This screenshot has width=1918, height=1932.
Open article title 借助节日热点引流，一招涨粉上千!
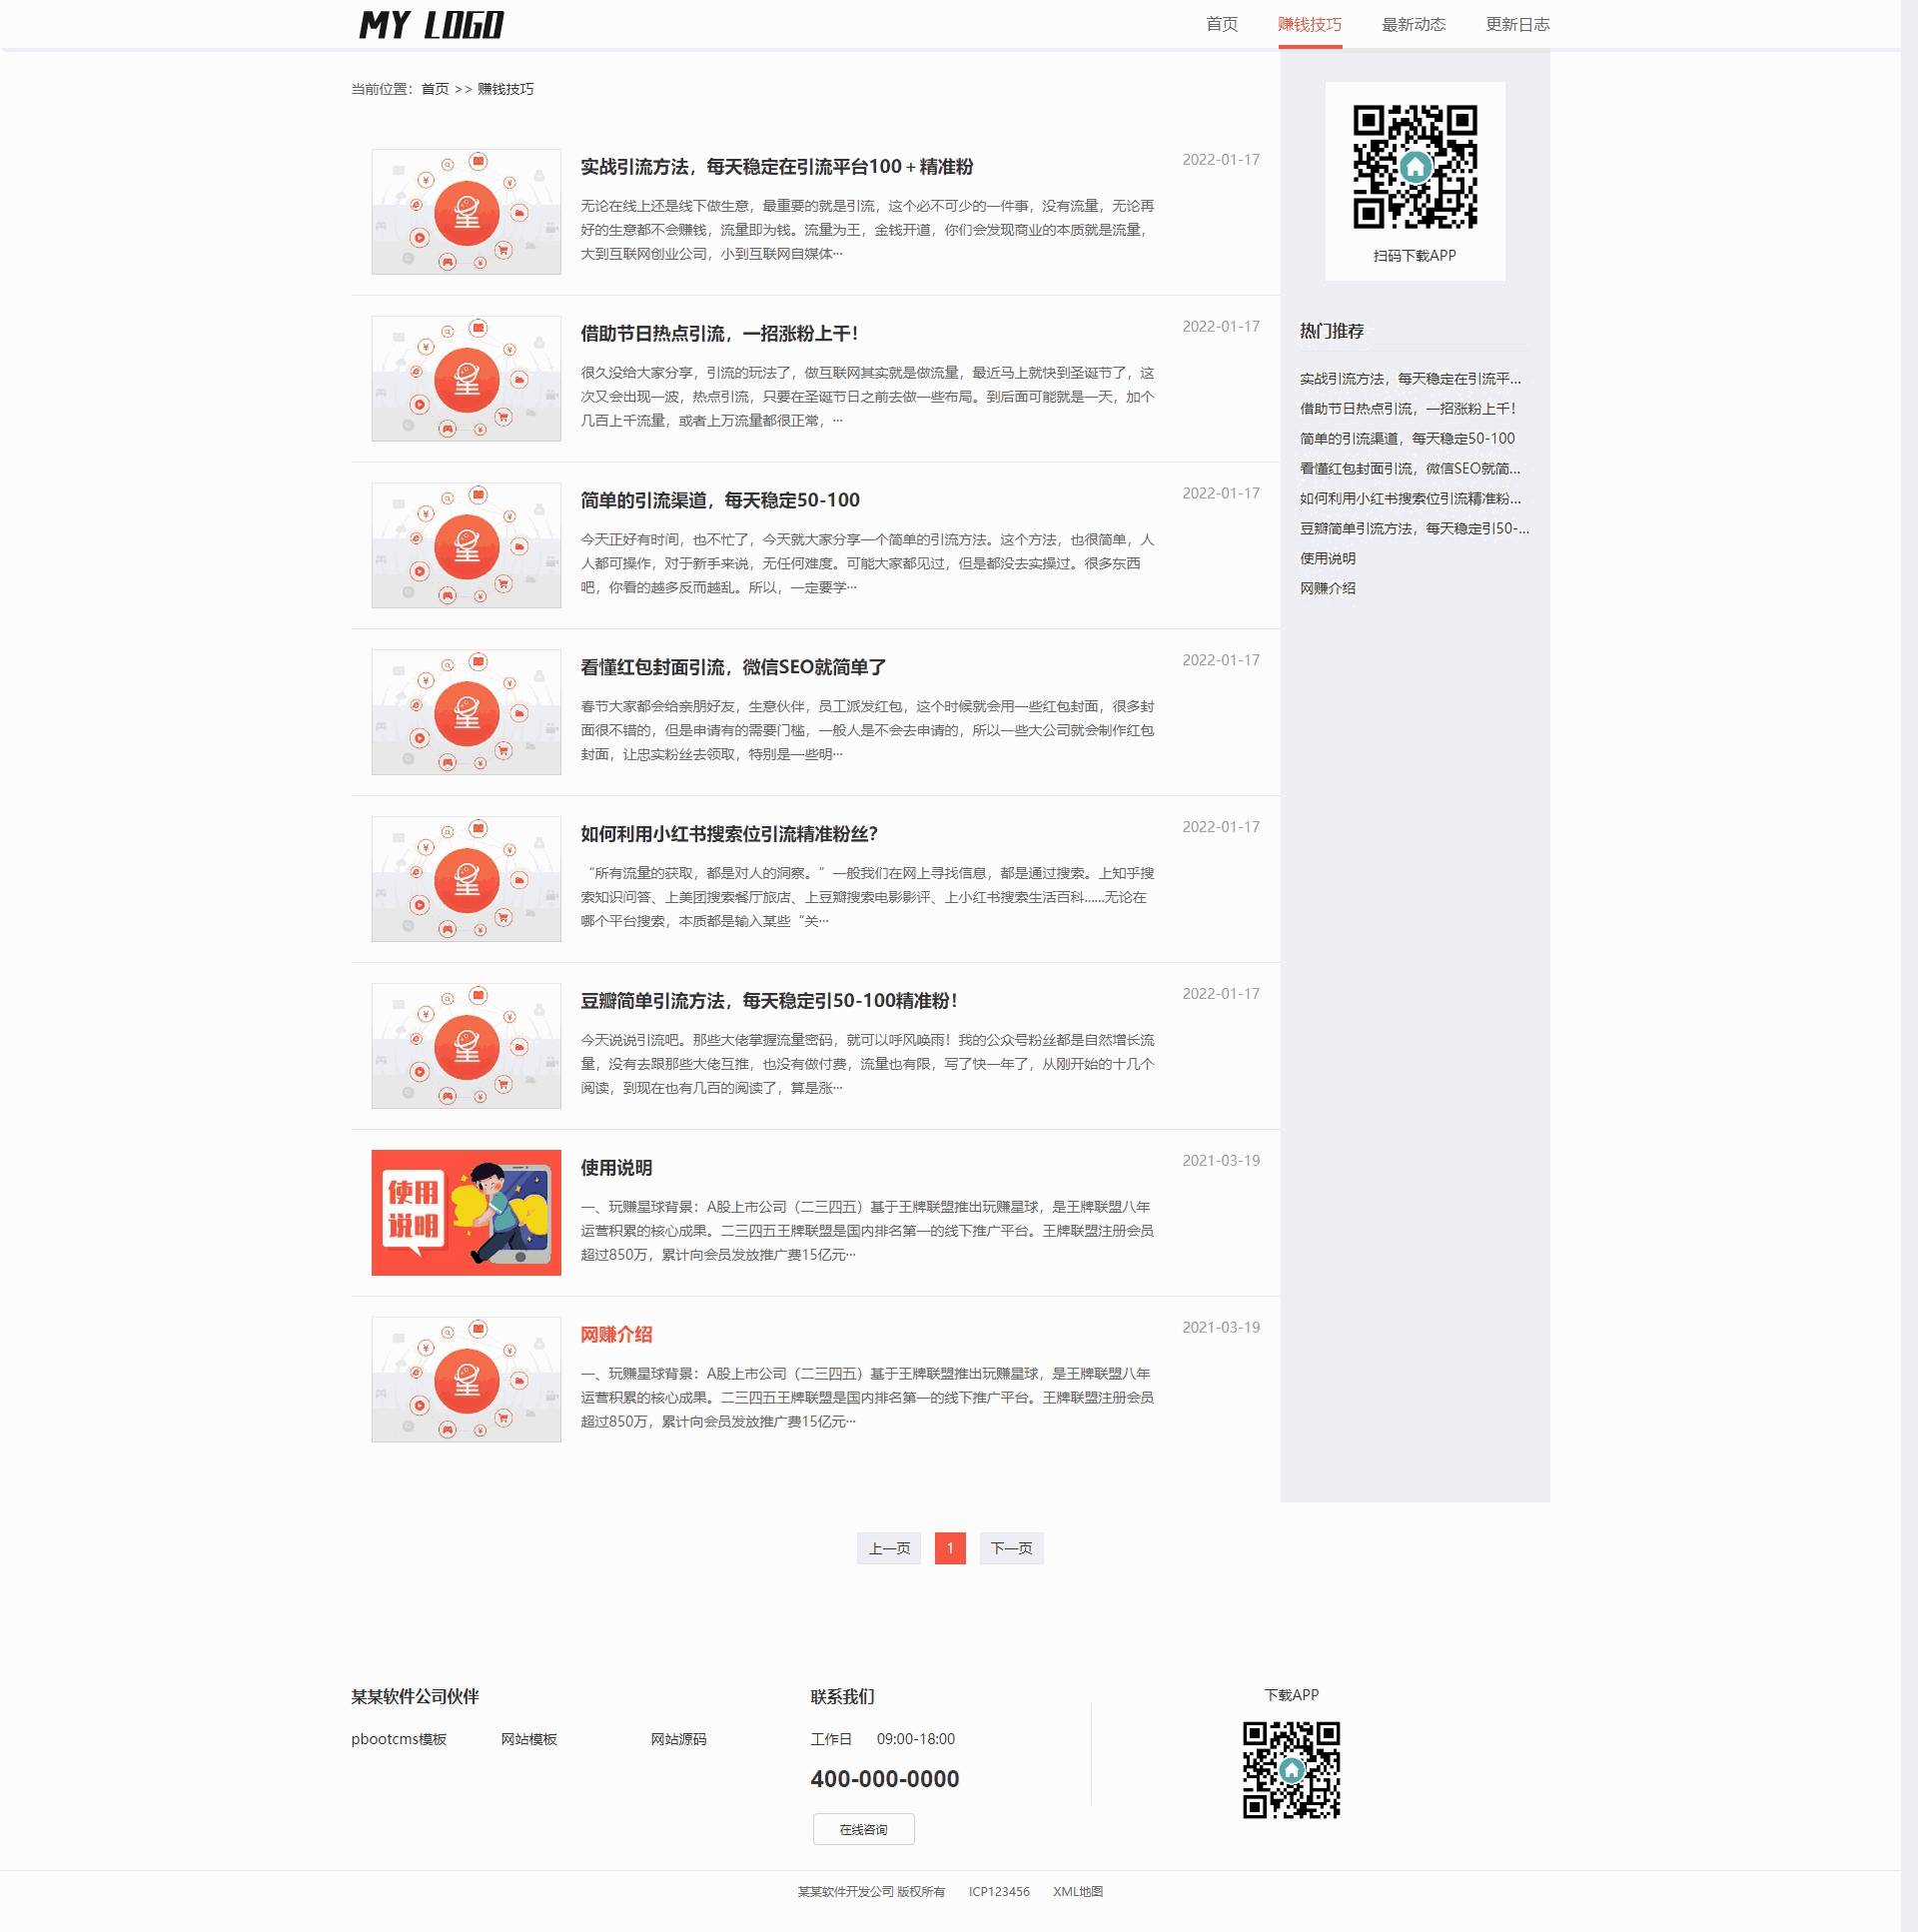pos(719,333)
